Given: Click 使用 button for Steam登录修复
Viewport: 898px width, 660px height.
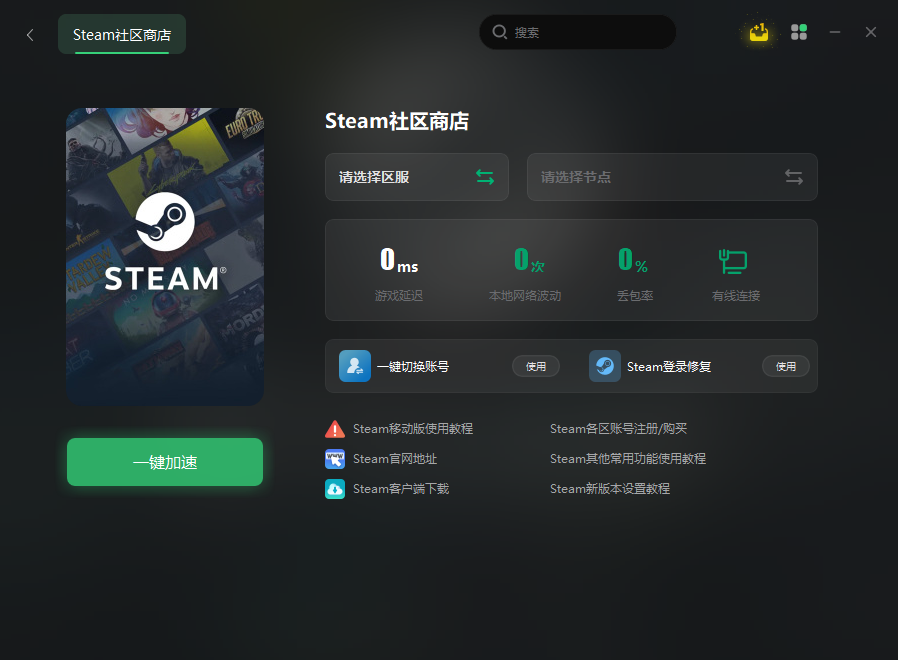Looking at the screenshot, I should click(786, 366).
